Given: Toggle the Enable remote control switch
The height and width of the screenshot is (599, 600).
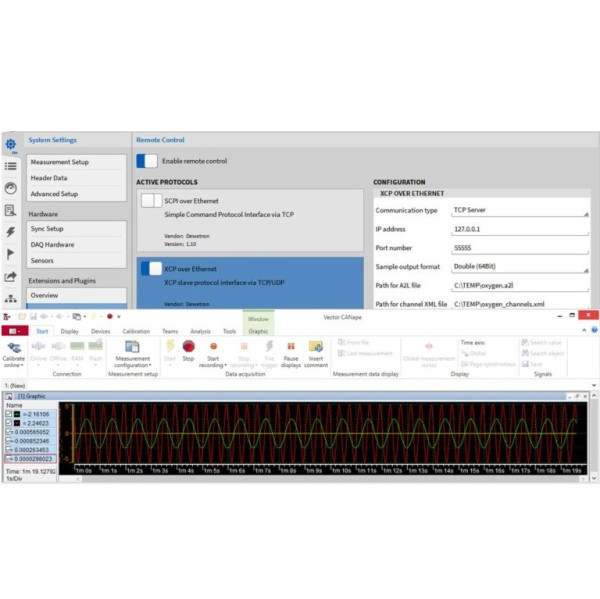Looking at the screenshot, I should [148, 161].
